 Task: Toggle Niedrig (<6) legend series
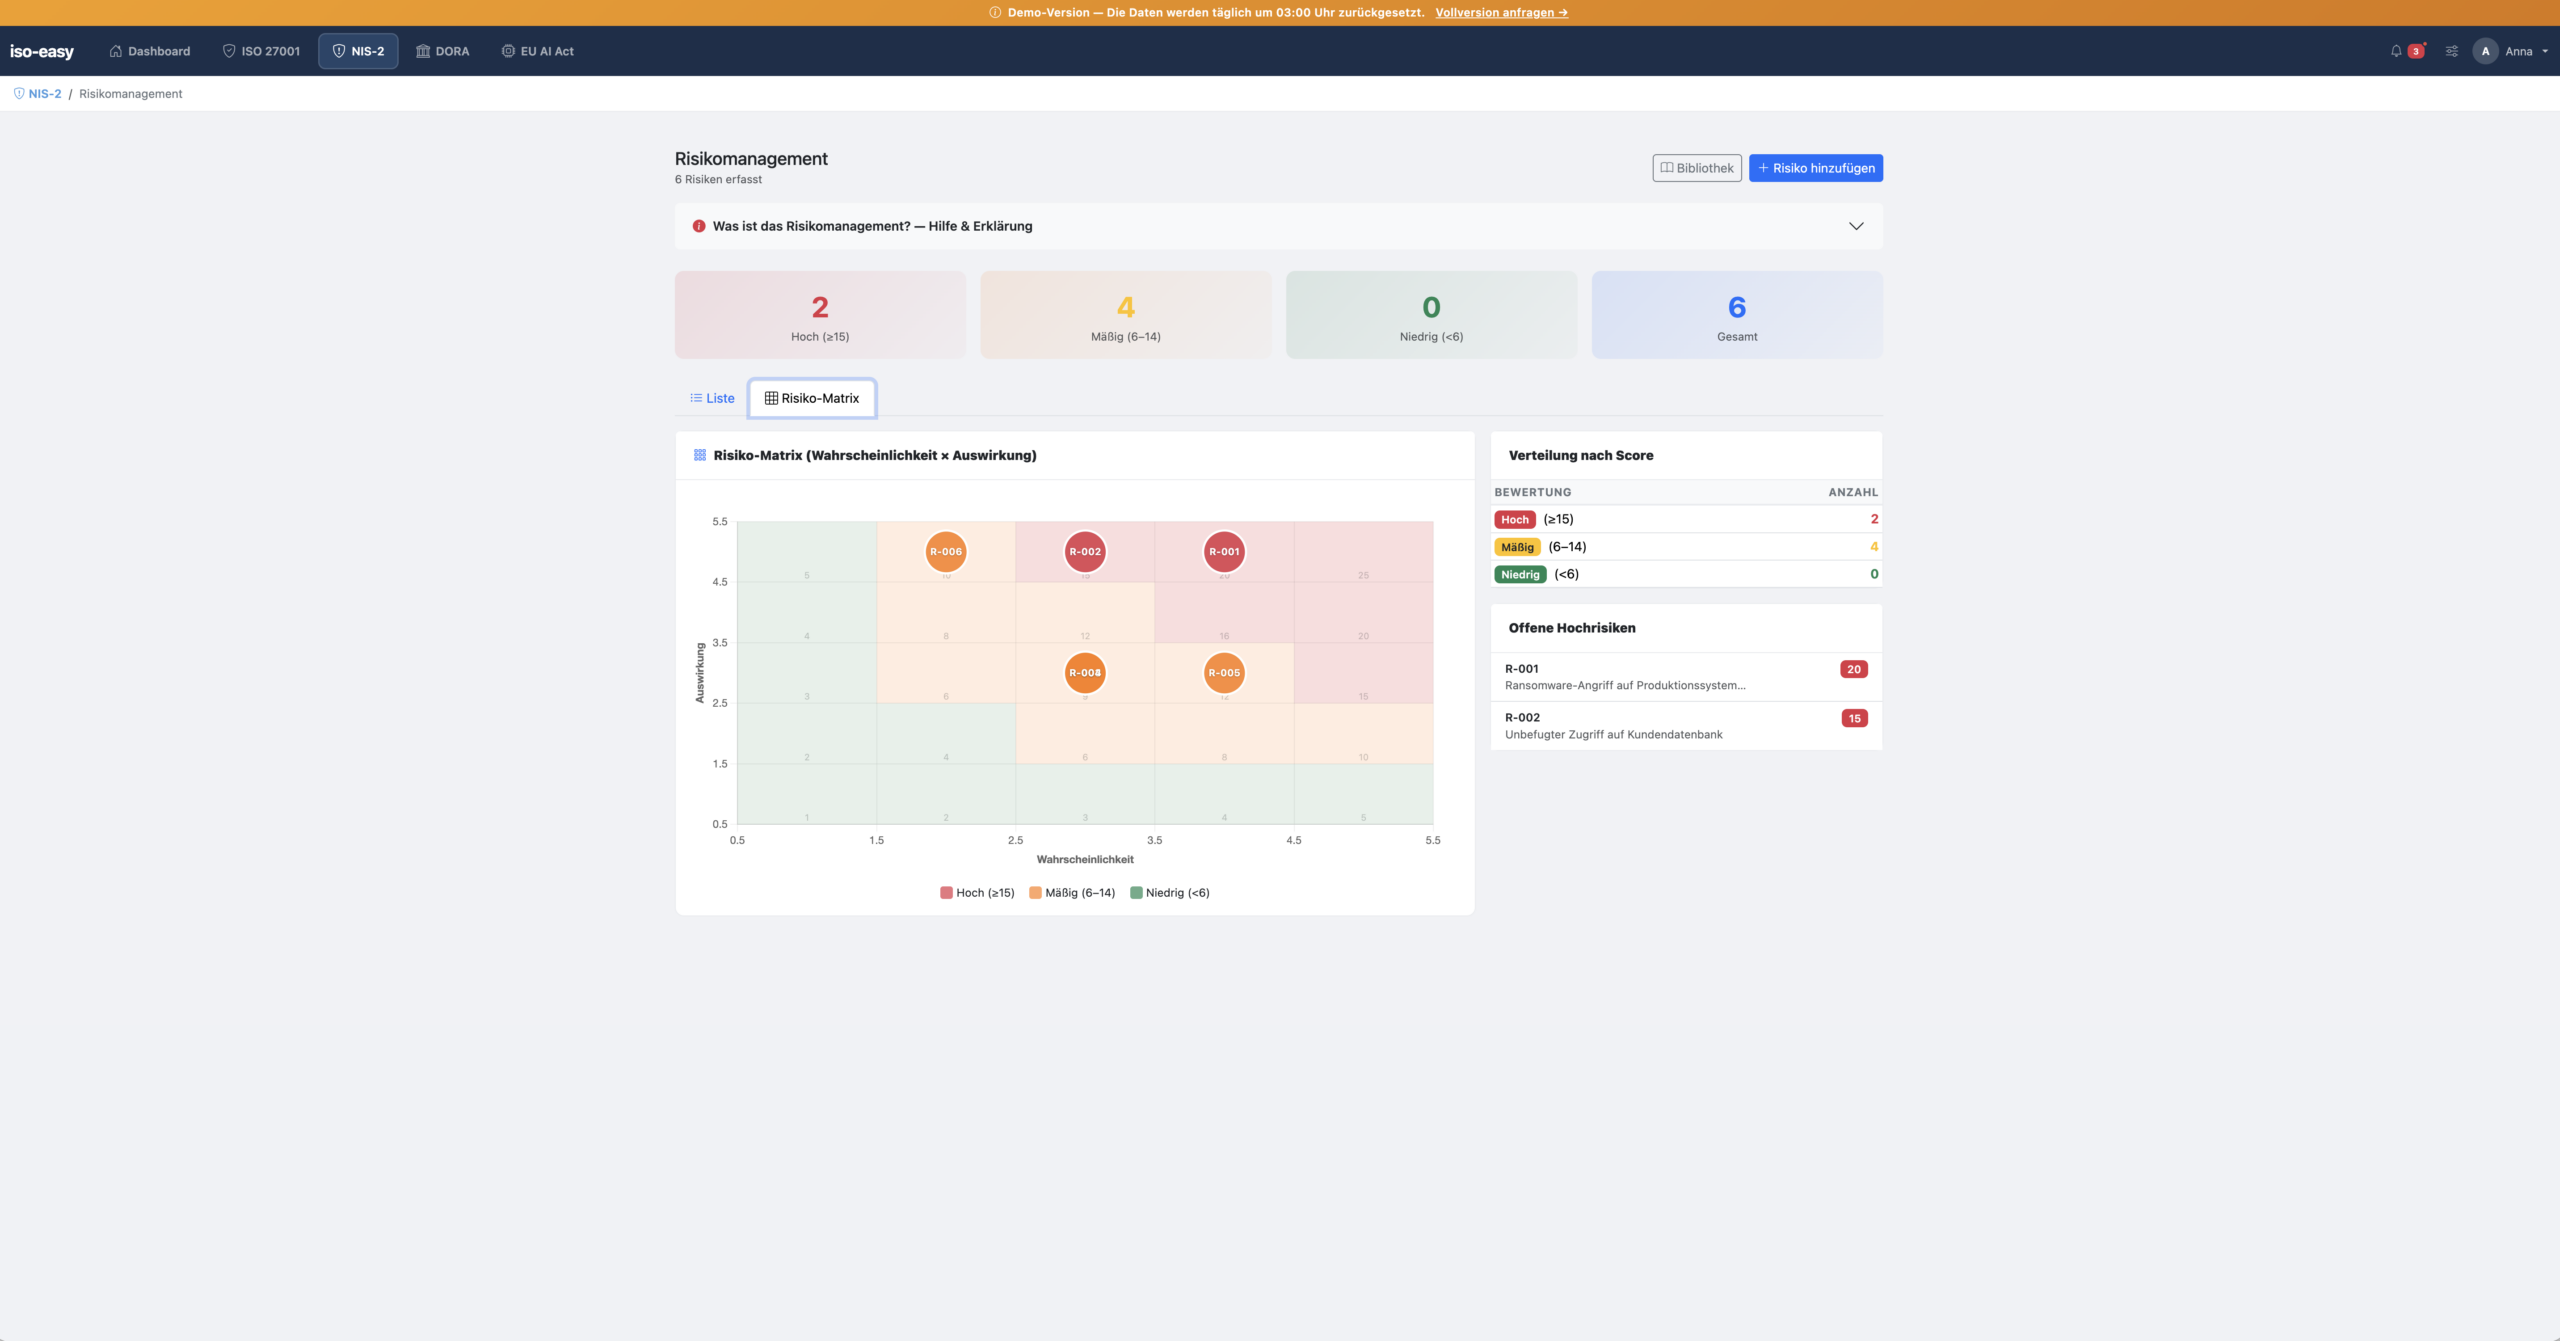click(x=1169, y=893)
